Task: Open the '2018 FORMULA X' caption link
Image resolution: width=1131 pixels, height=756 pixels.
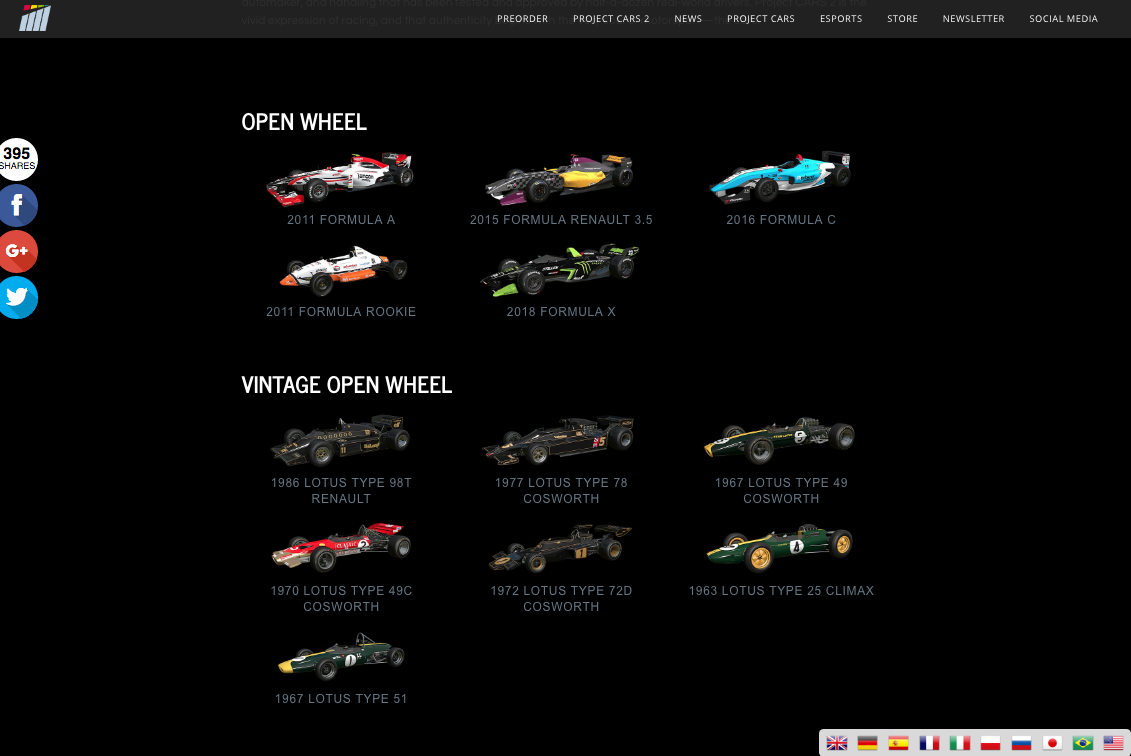Action: click(x=561, y=312)
